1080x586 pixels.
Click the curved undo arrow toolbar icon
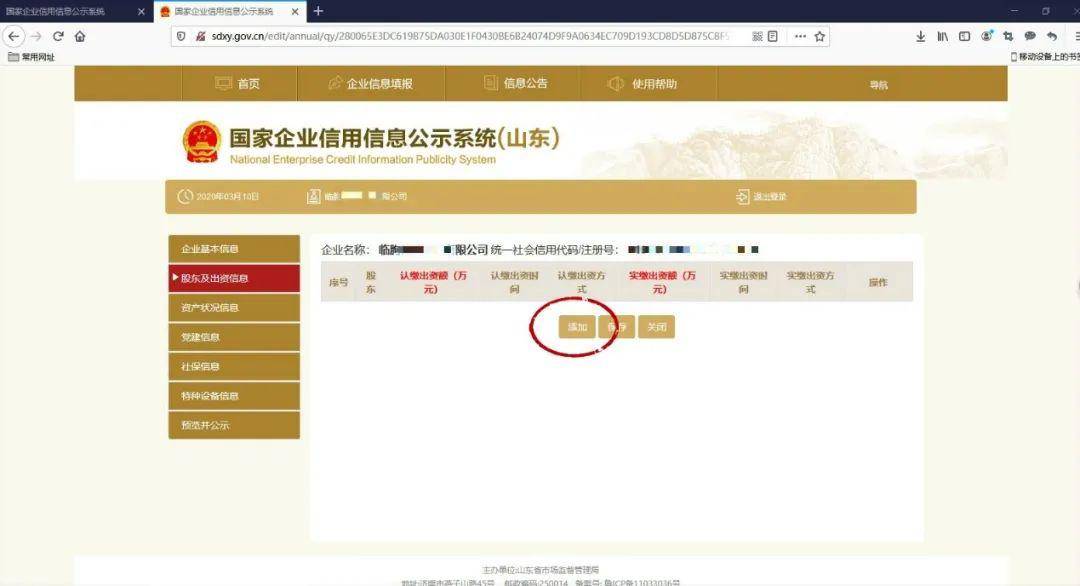1052,36
